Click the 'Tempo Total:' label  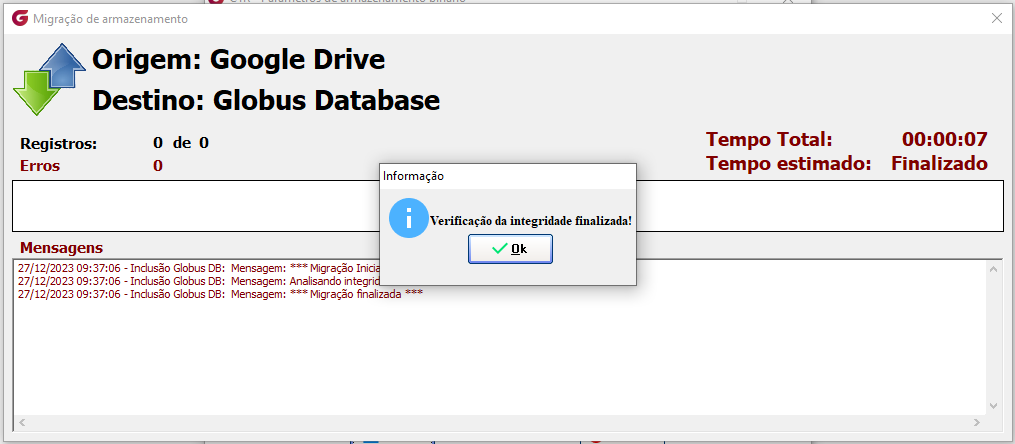769,139
